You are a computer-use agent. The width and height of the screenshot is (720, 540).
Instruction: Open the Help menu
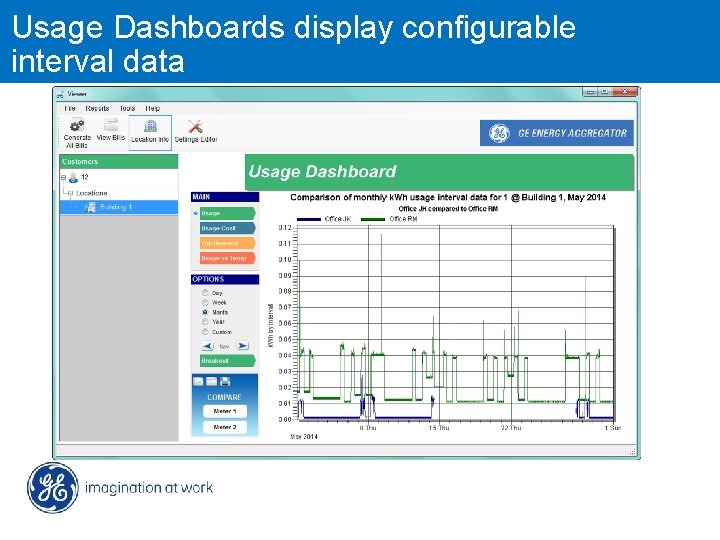click(x=152, y=108)
